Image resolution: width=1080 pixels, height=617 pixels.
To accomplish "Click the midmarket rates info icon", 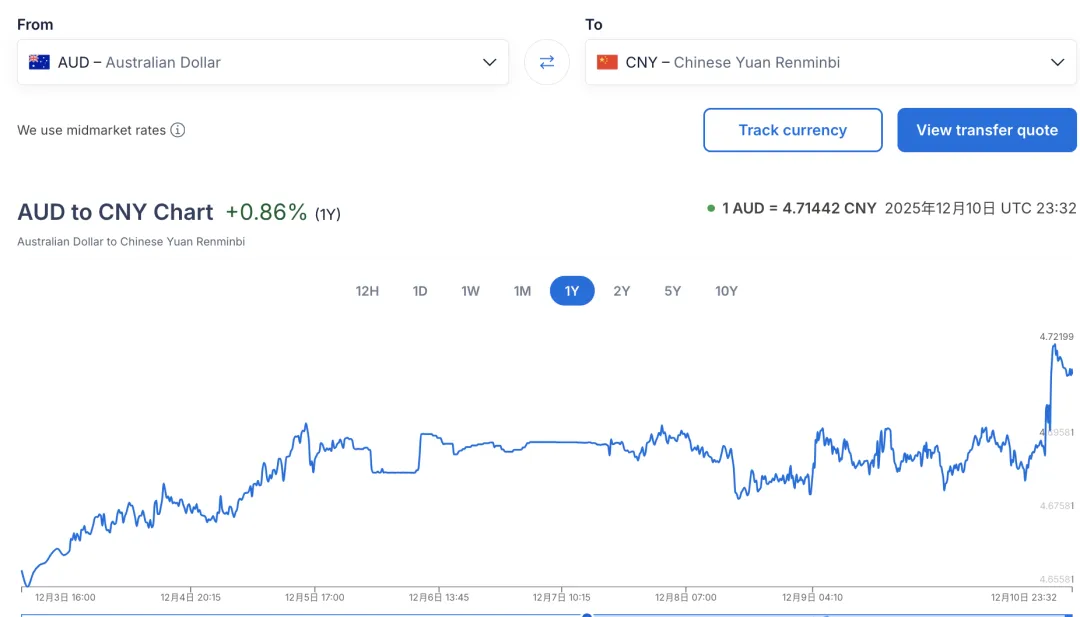I will [178, 130].
